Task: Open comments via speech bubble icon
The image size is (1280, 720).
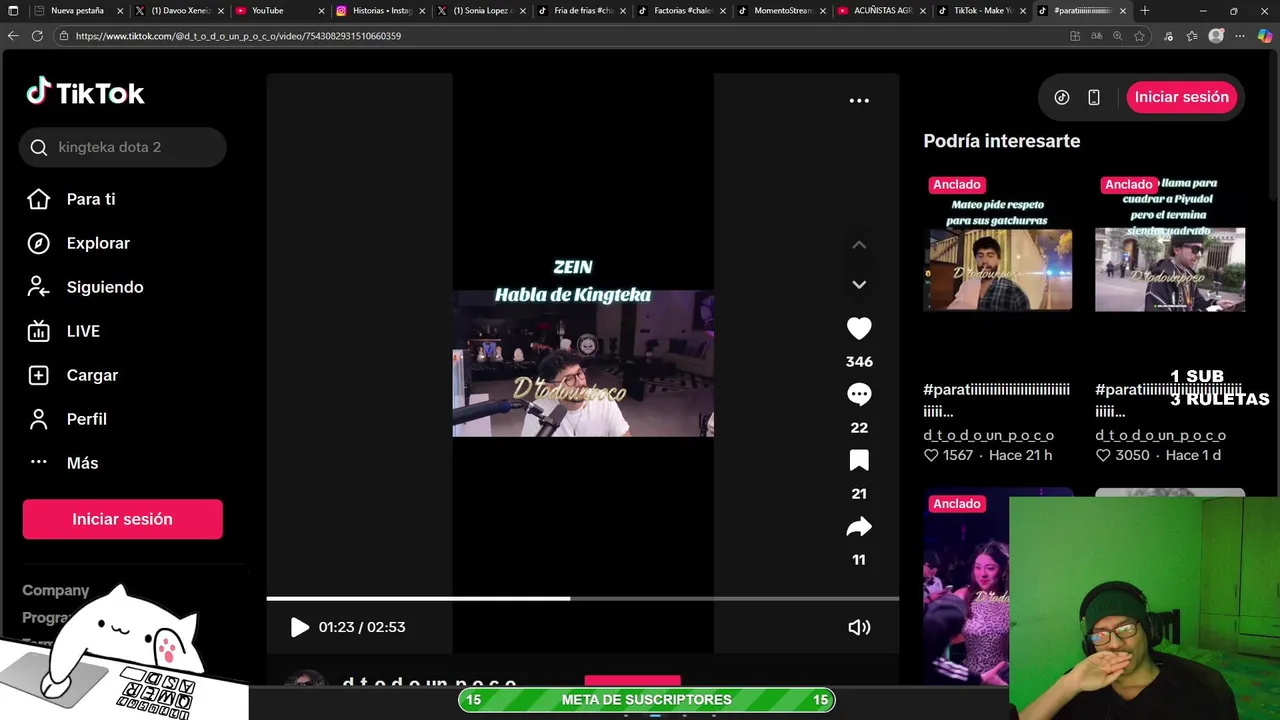Action: coord(859,394)
